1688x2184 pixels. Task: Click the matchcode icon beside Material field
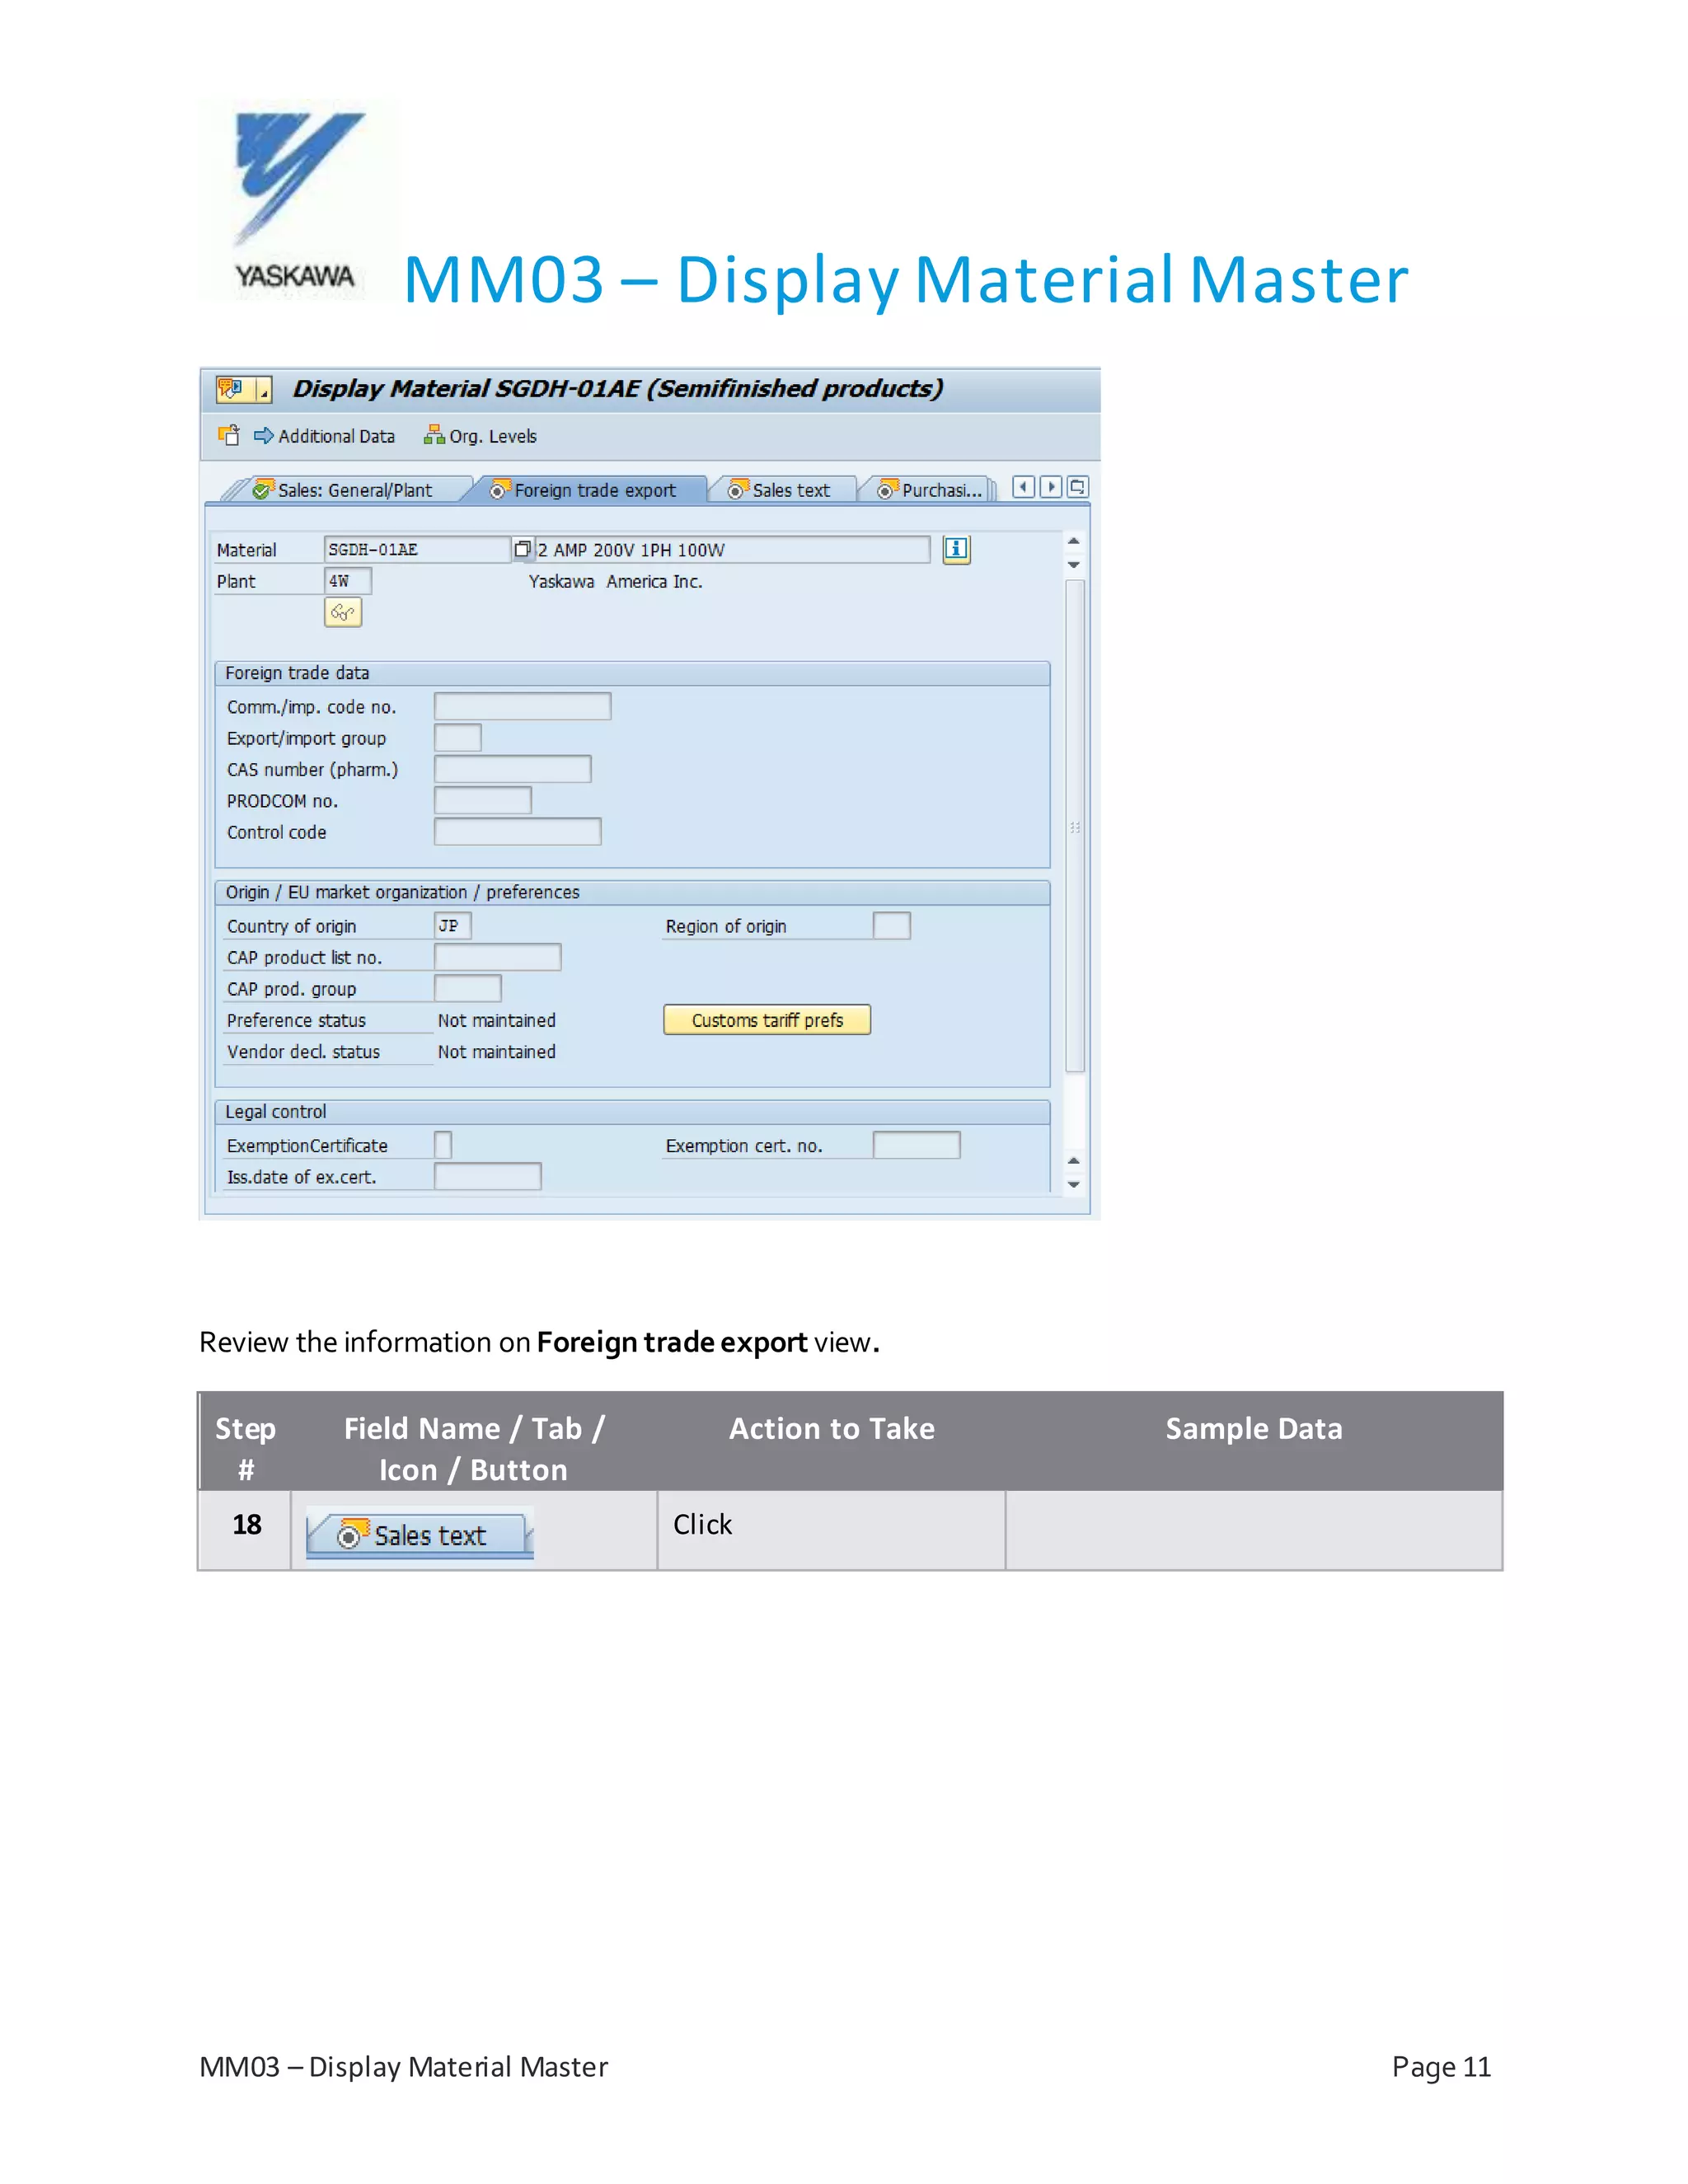(x=522, y=549)
